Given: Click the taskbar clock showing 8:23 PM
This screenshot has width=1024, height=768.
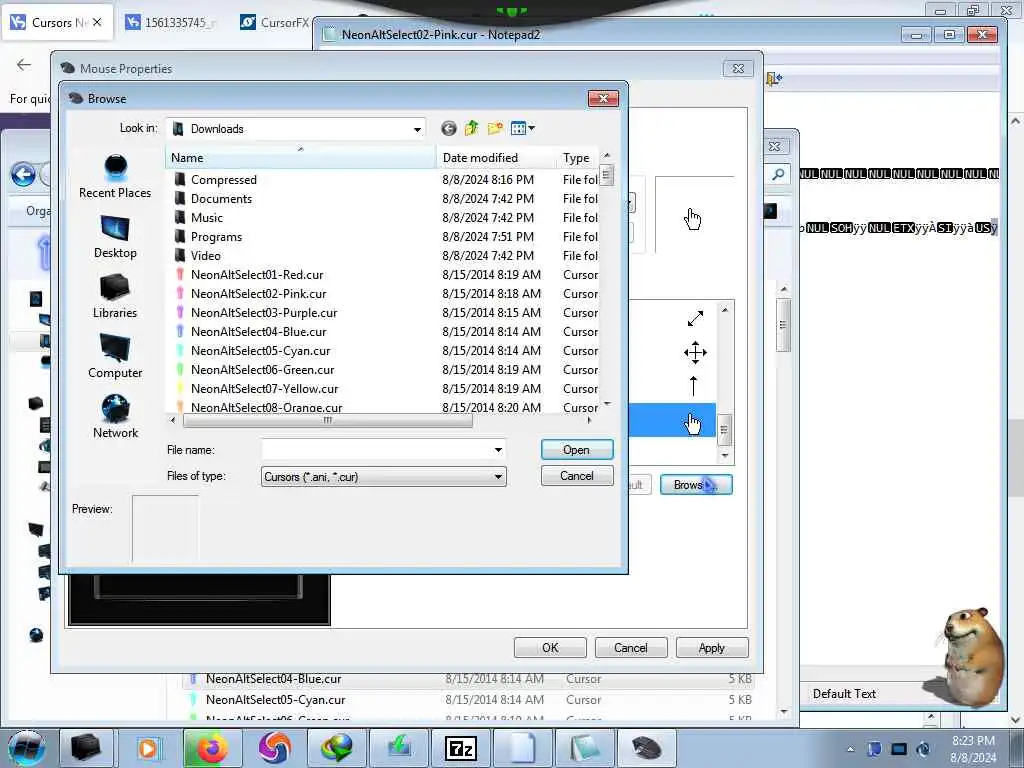Looking at the screenshot, I should [973, 749].
